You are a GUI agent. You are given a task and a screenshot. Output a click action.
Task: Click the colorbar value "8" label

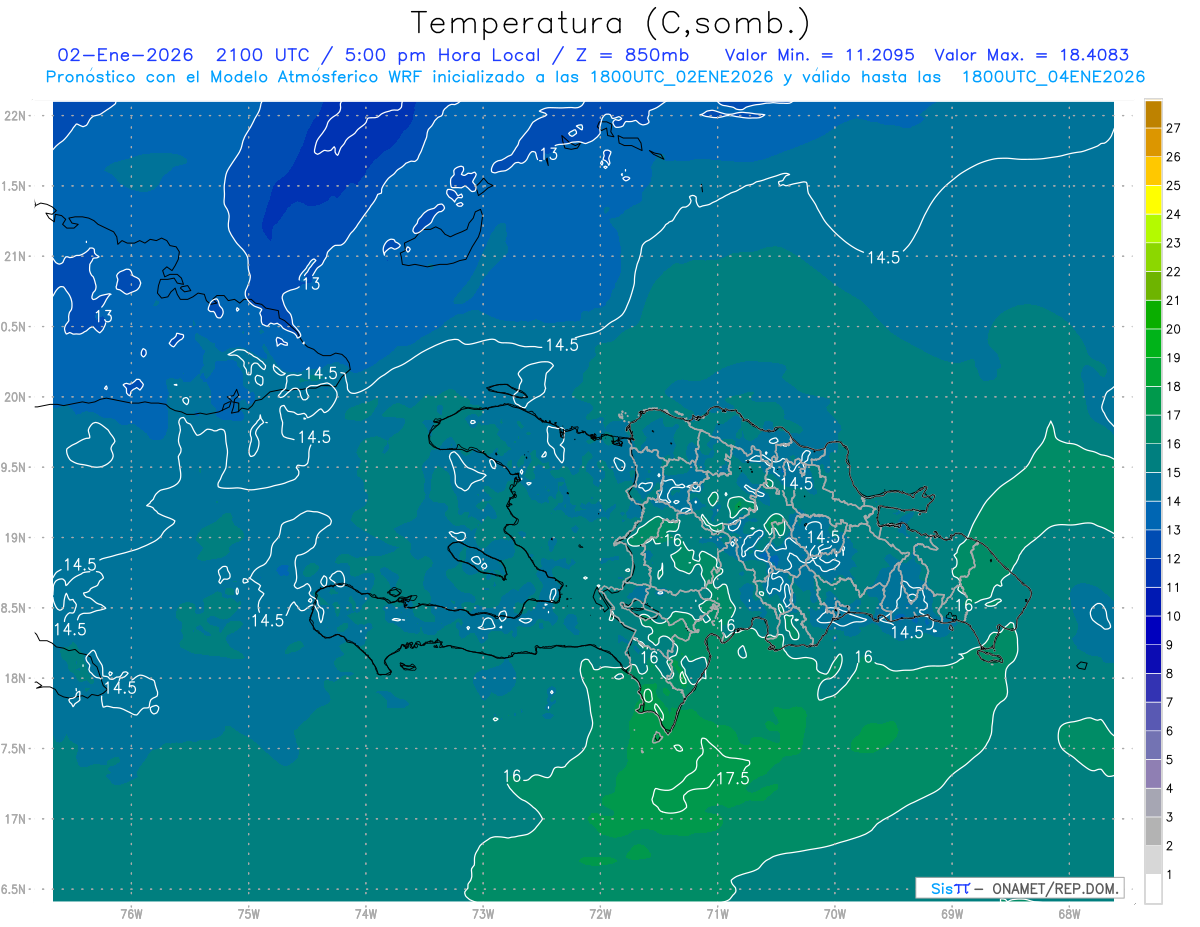click(x=1170, y=674)
